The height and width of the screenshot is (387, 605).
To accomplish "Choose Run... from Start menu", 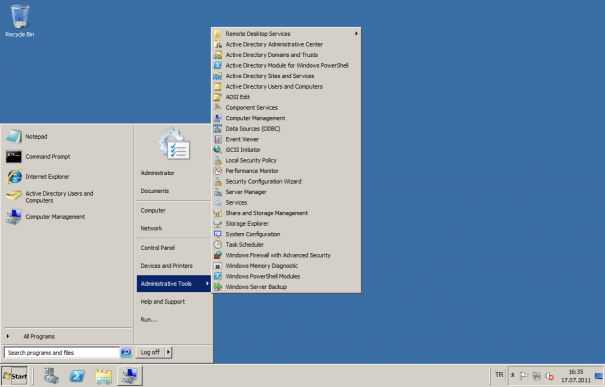I will [149, 319].
